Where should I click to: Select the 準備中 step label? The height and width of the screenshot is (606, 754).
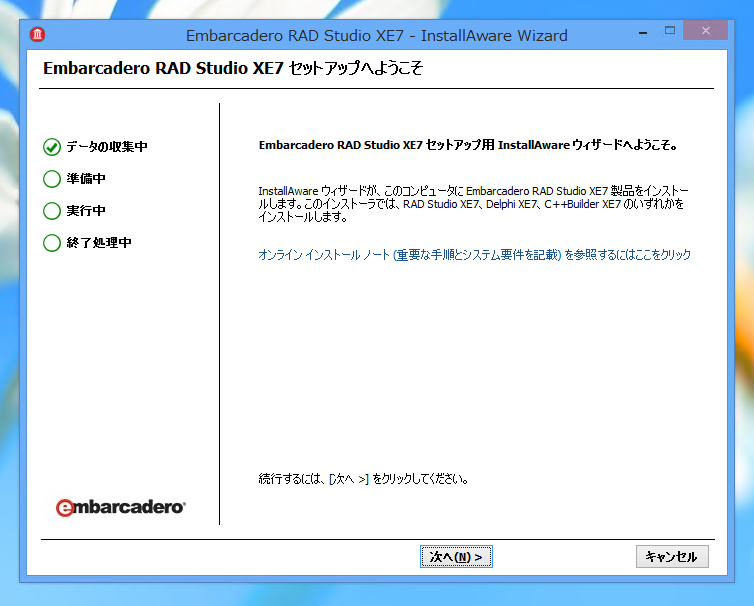tap(86, 178)
